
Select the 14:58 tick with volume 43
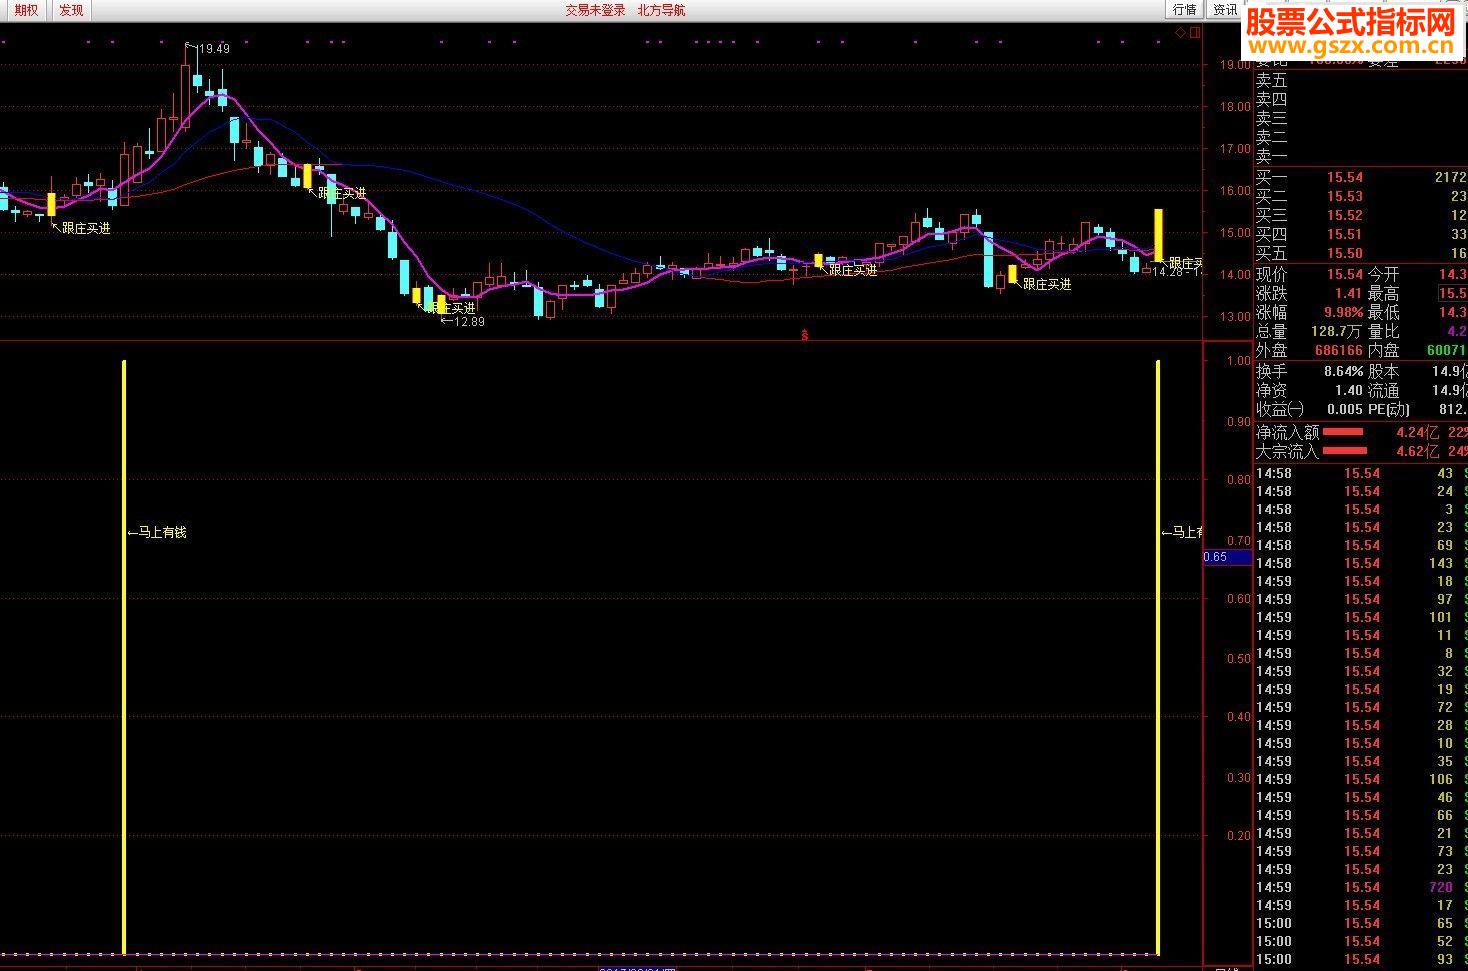[1361, 473]
